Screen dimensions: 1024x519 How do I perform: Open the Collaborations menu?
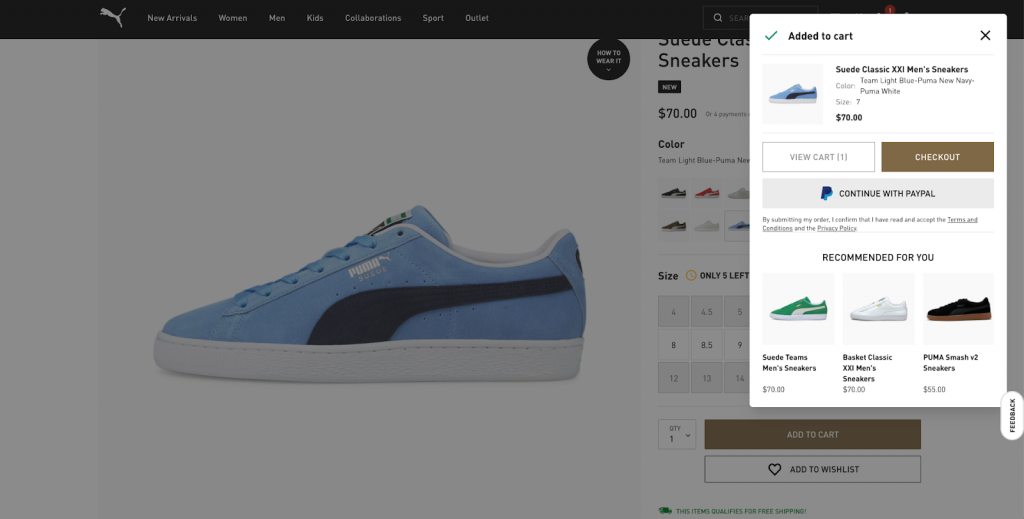(373, 18)
